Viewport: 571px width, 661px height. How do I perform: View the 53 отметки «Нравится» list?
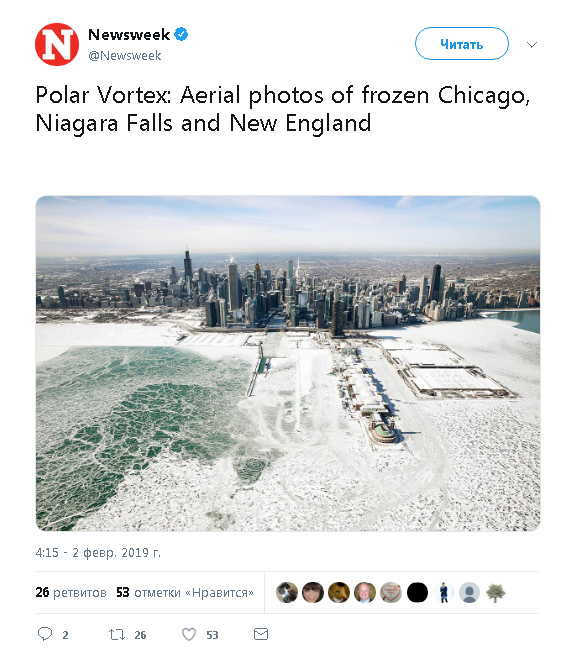[185, 592]
